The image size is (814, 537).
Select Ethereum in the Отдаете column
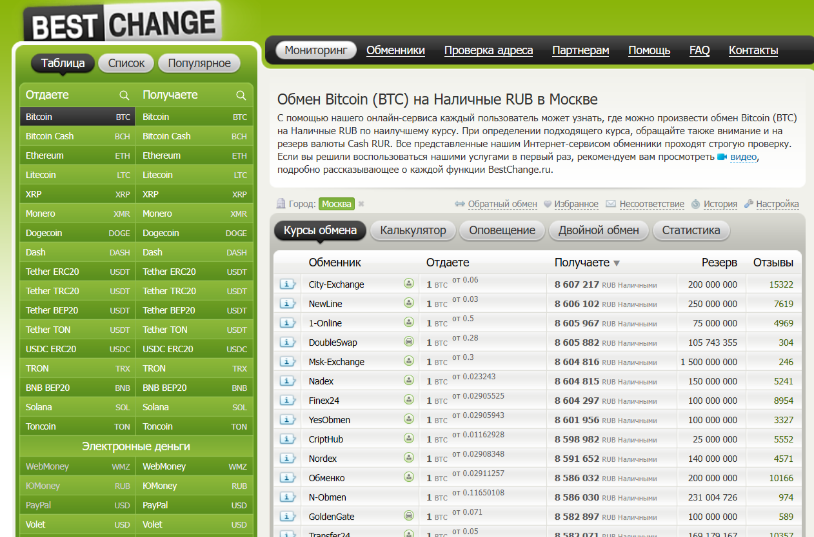77,156
